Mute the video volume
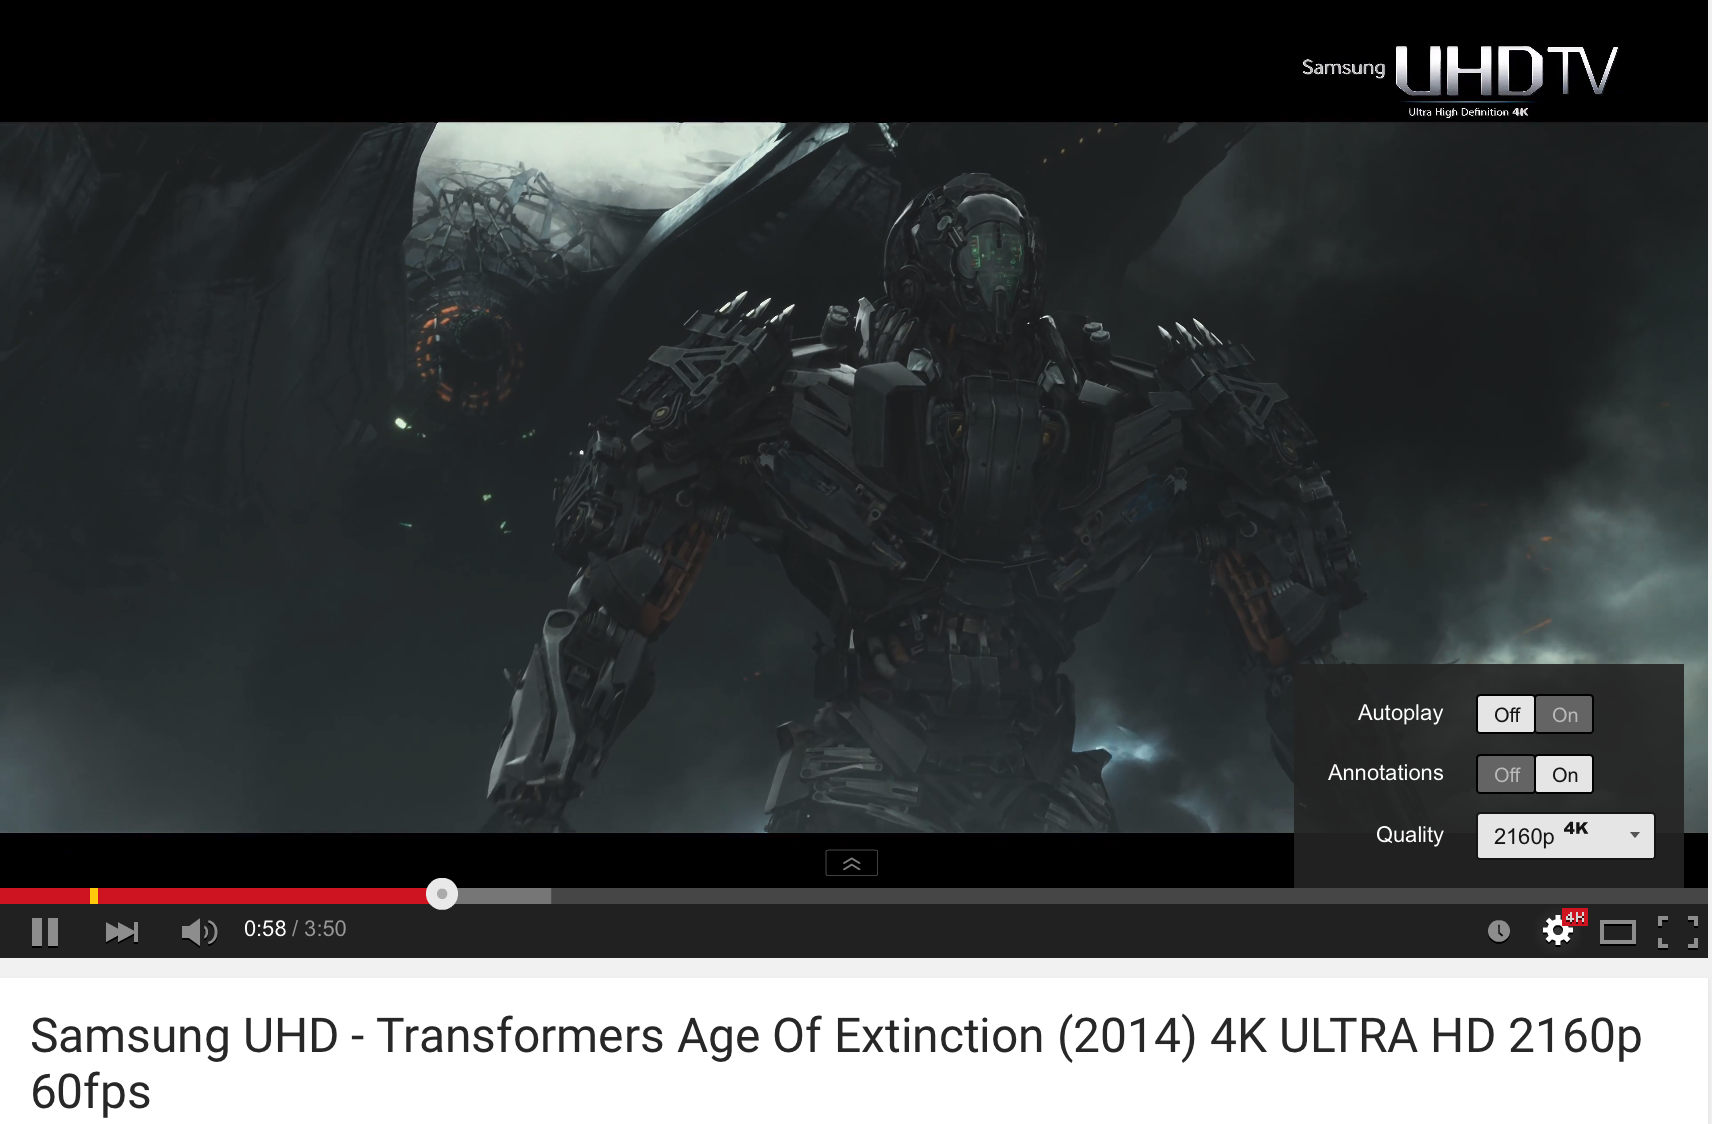 [x=199, y=932]
